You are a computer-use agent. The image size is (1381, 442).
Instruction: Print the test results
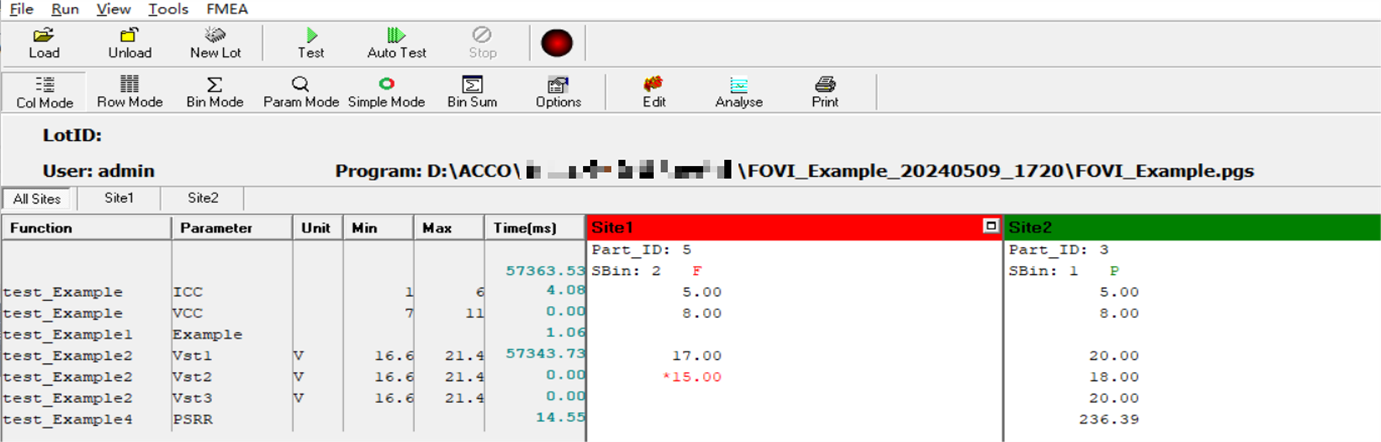click(825, 92)
